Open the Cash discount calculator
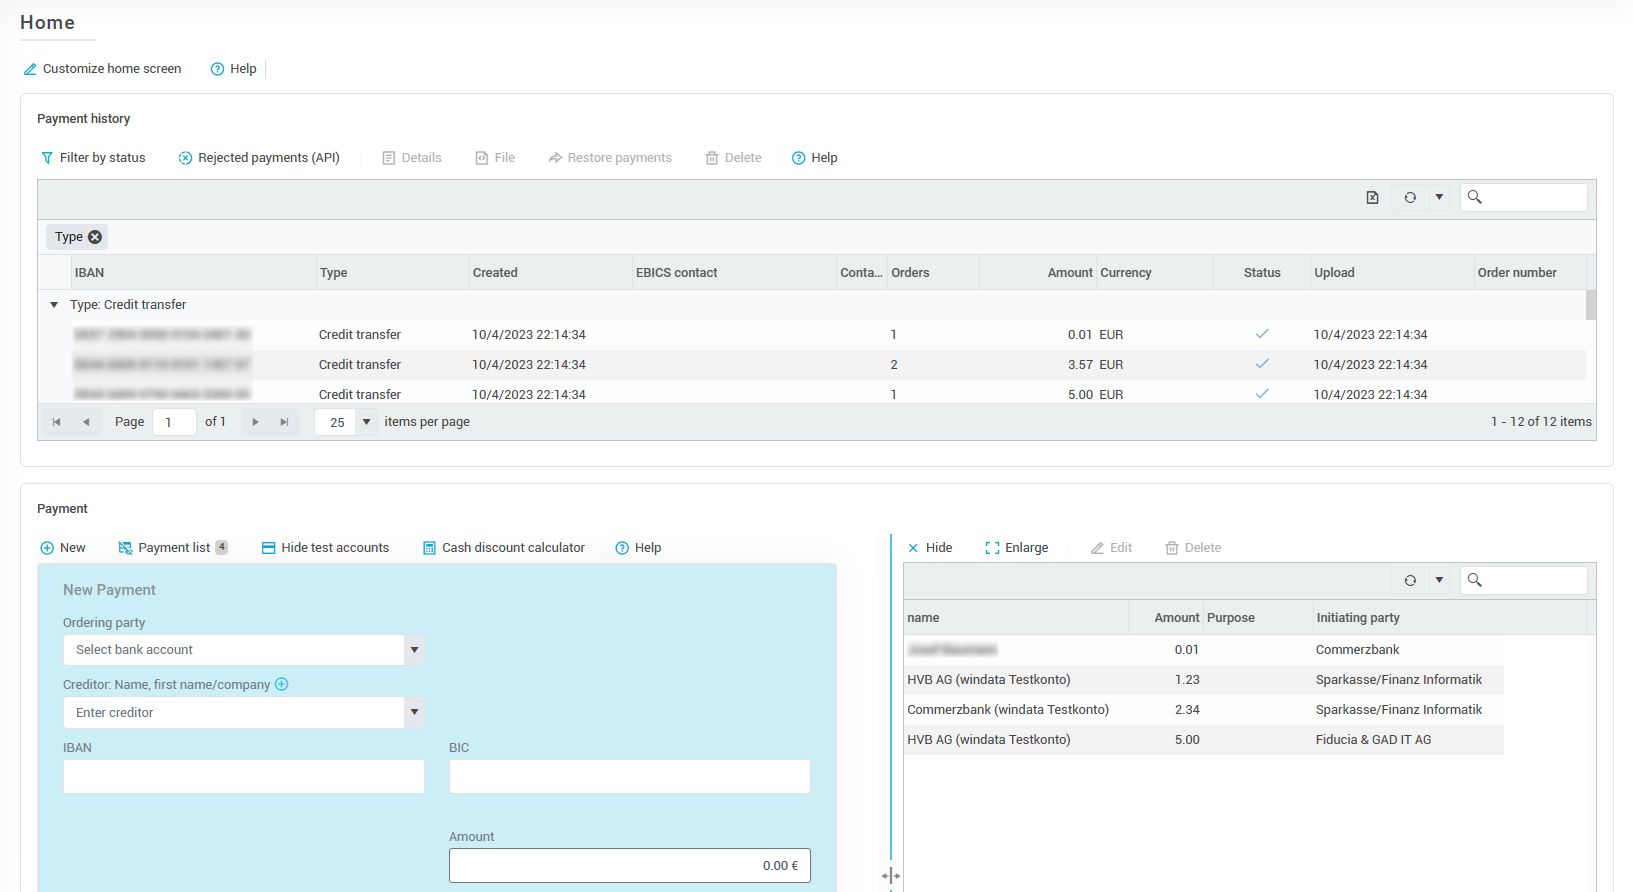1633x892 pixels. point(503,548)
